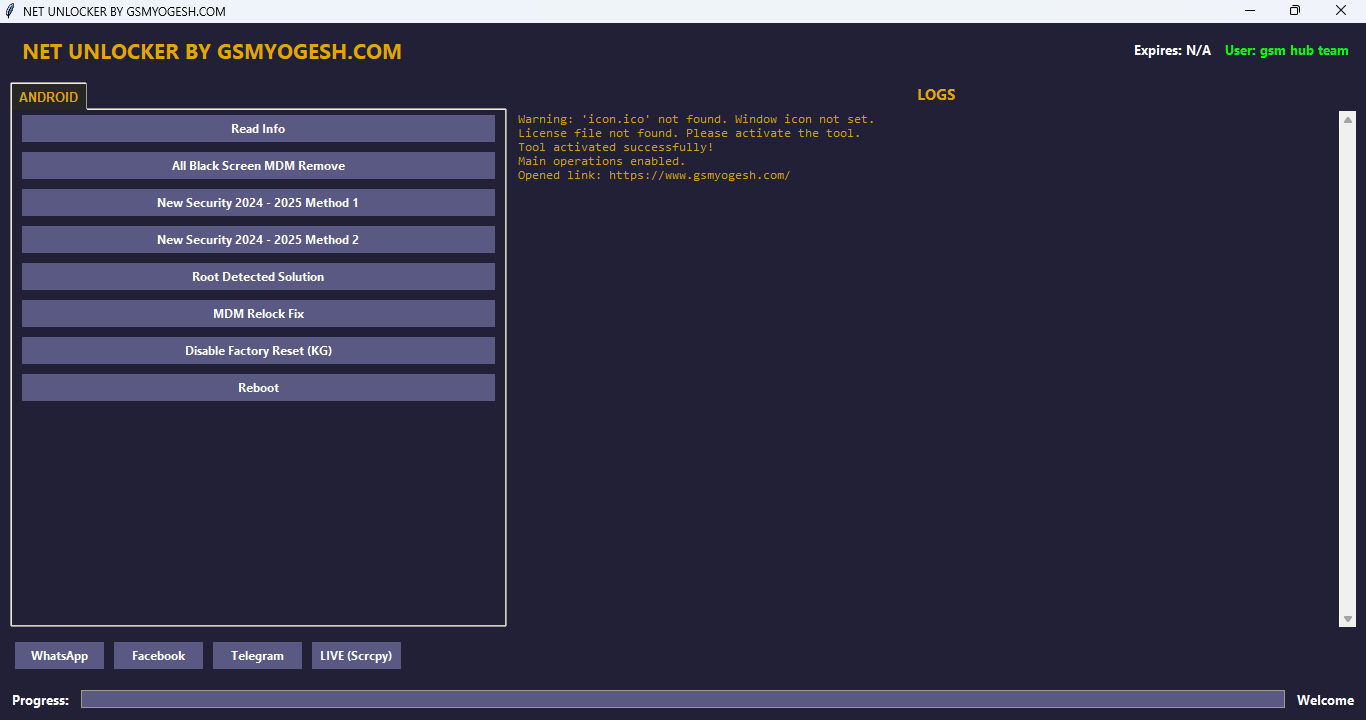The image size is (1366, 720).
Task: Launch LIVE (Scrcpy) screen mirror
Action: pyautogui.click(x=356, y=656)
